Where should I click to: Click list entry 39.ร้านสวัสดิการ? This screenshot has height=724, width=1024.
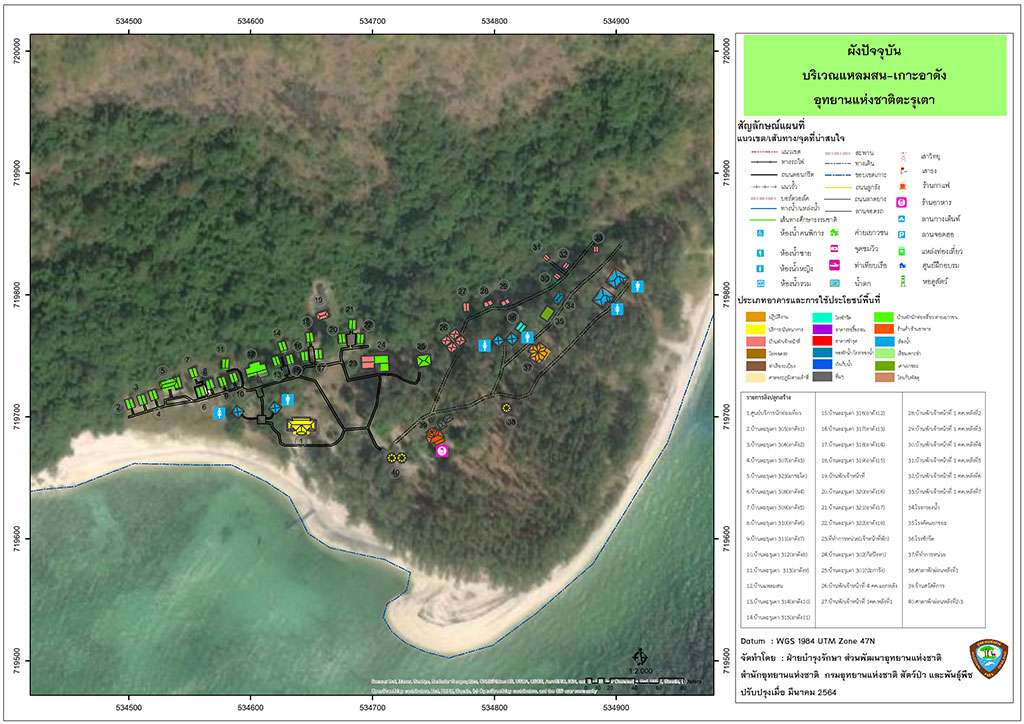[x=926, y=586]
